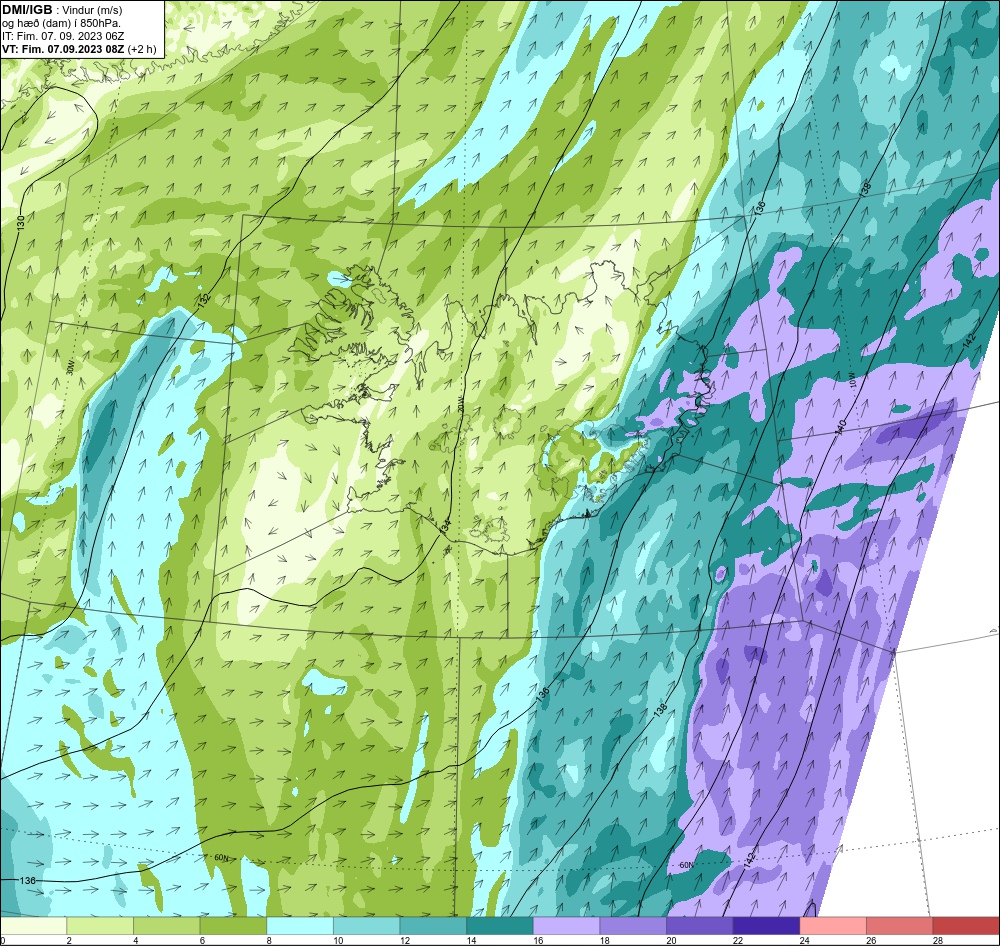Pick the 4–6 m/s green legend swatch
The height and width of the screenshot is (946, 1000).
coord(166,926)
